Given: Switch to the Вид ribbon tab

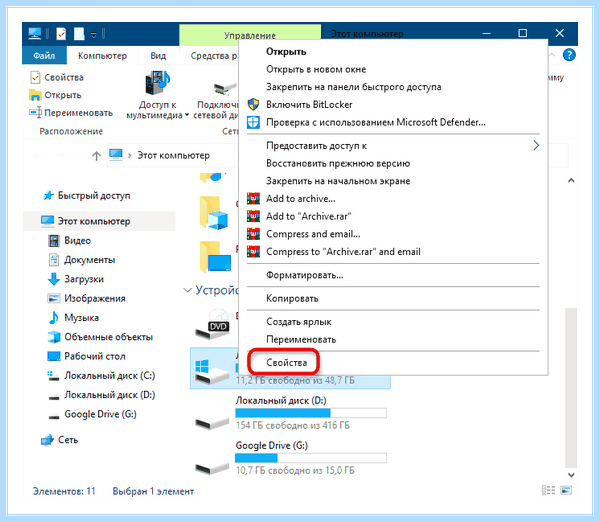Looking at the screenshot, I should tap(158, 56).
